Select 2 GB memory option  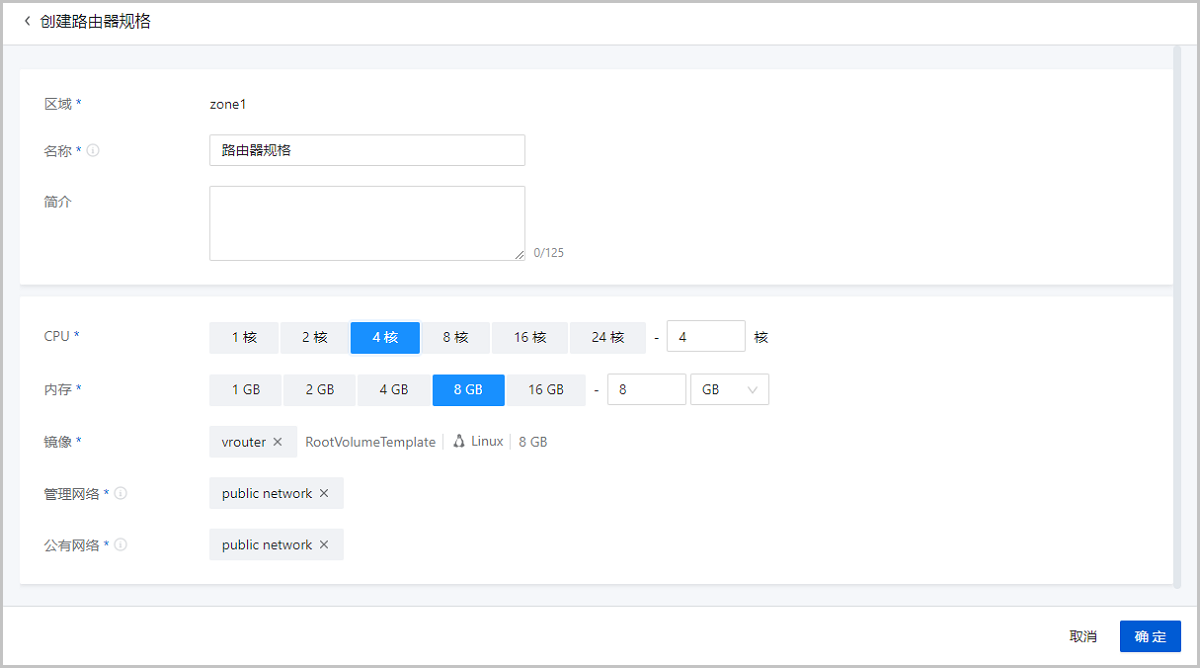(x=319, y=389)
